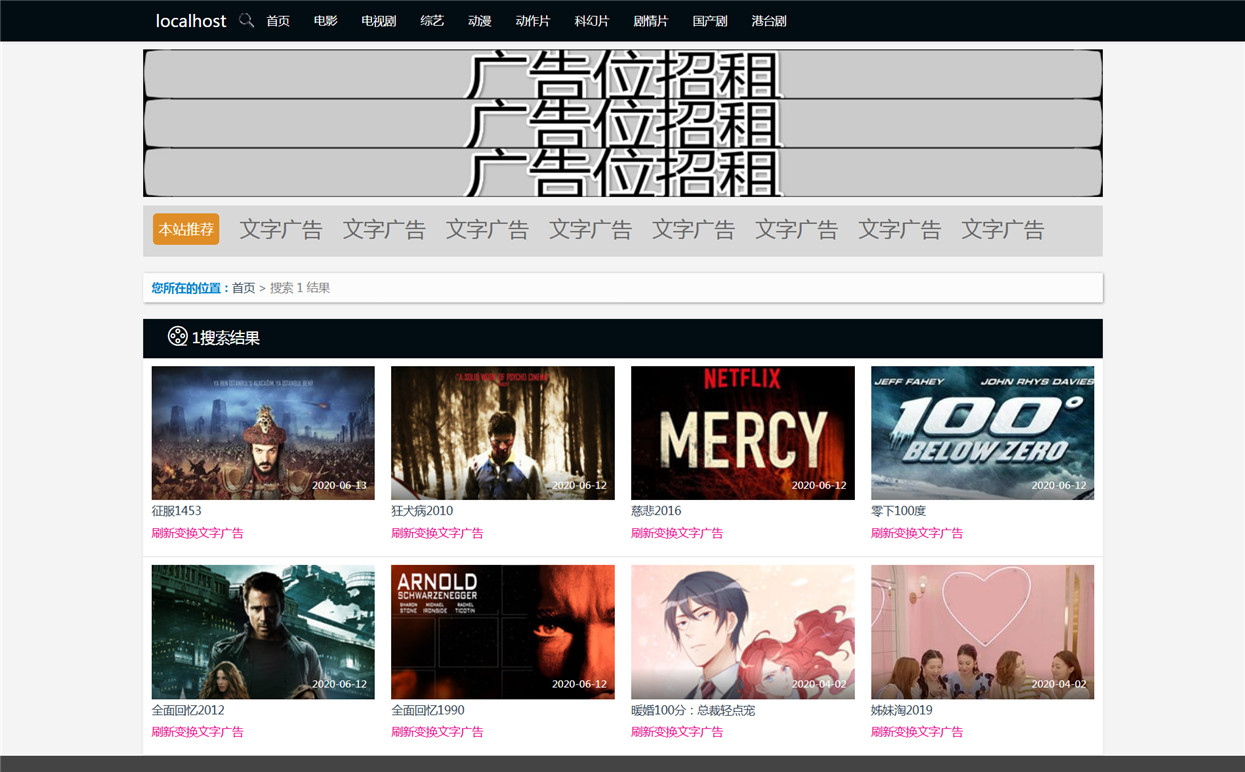Open the 全面回忆2012 poster thumbnail
The height and width of the screenshot is (772, 1245).
[x=263, y=632]
